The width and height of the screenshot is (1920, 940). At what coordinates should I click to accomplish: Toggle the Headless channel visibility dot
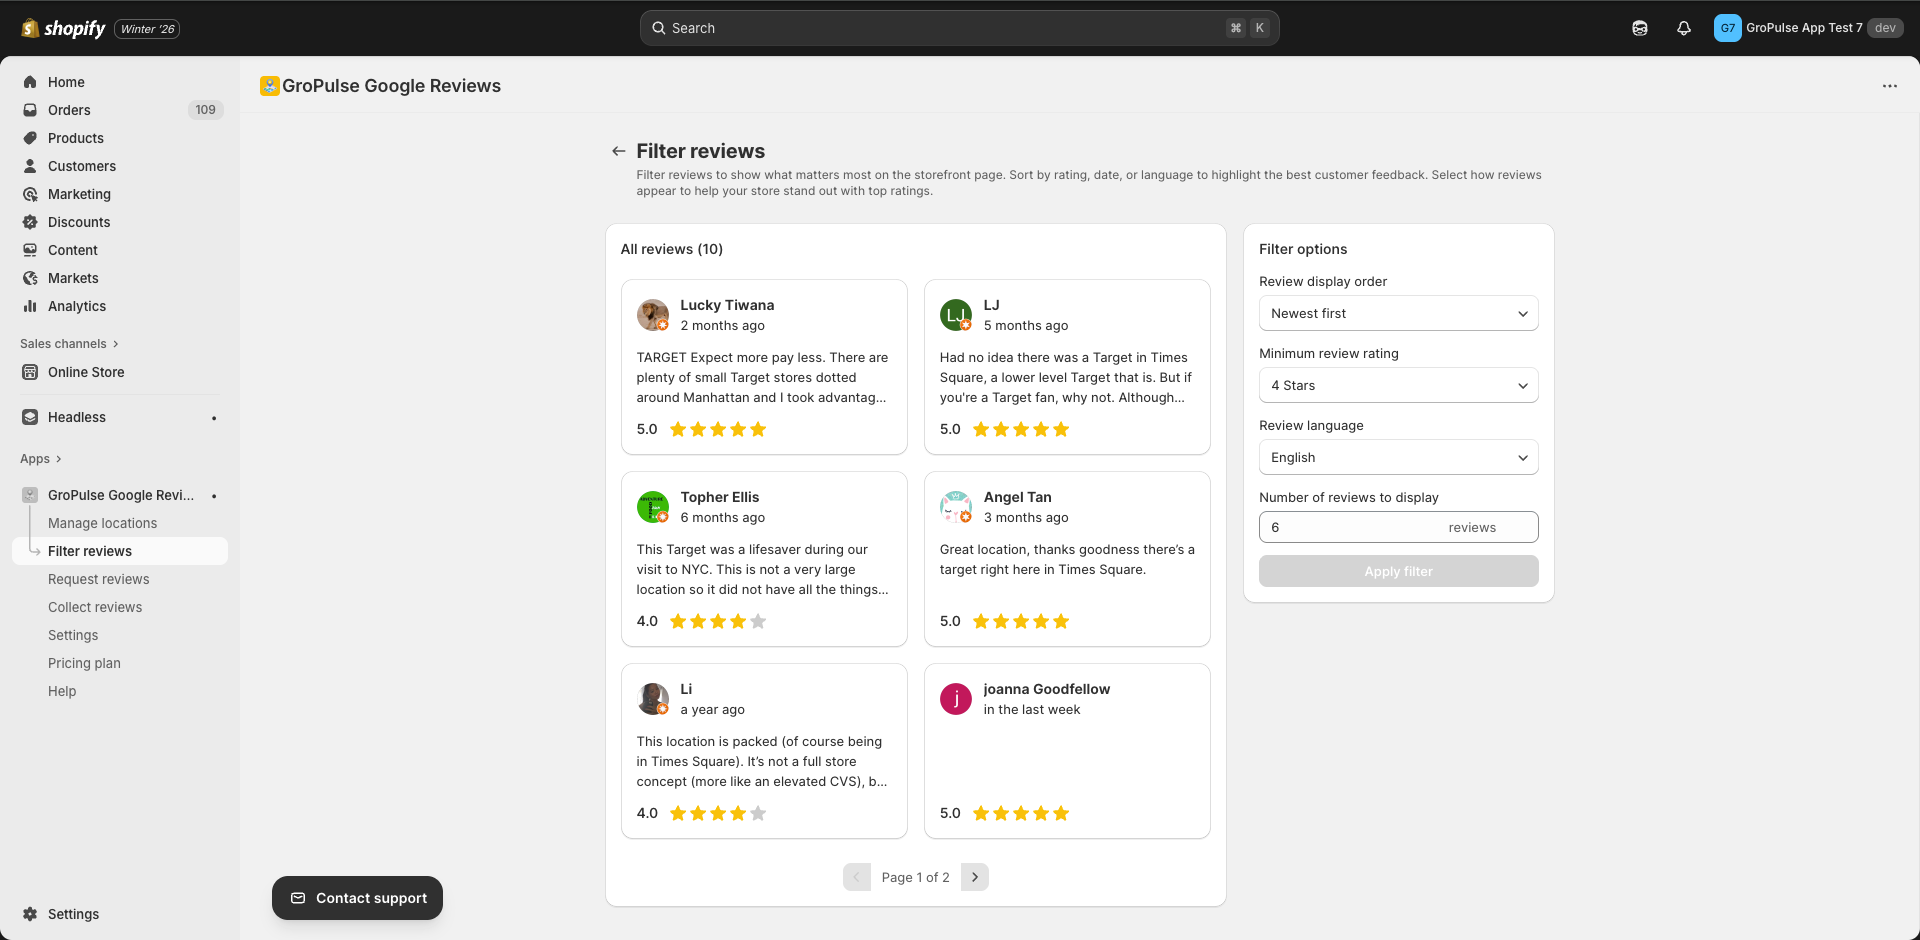tap(214, 417)
